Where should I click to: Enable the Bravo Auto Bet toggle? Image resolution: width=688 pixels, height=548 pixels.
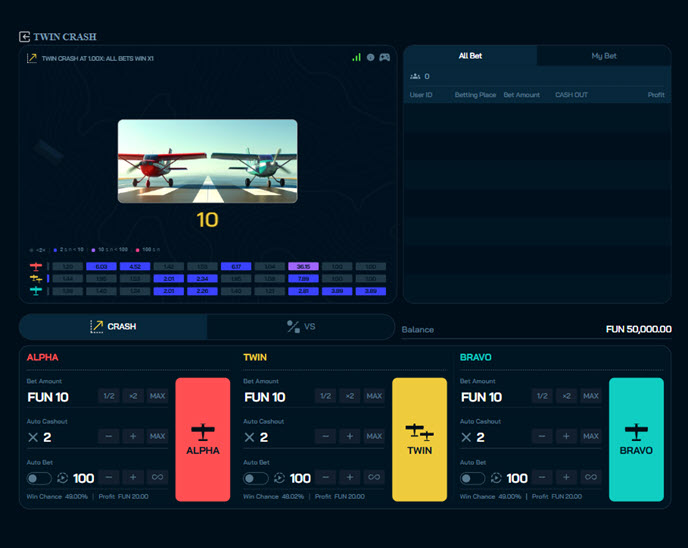[473, 478]
